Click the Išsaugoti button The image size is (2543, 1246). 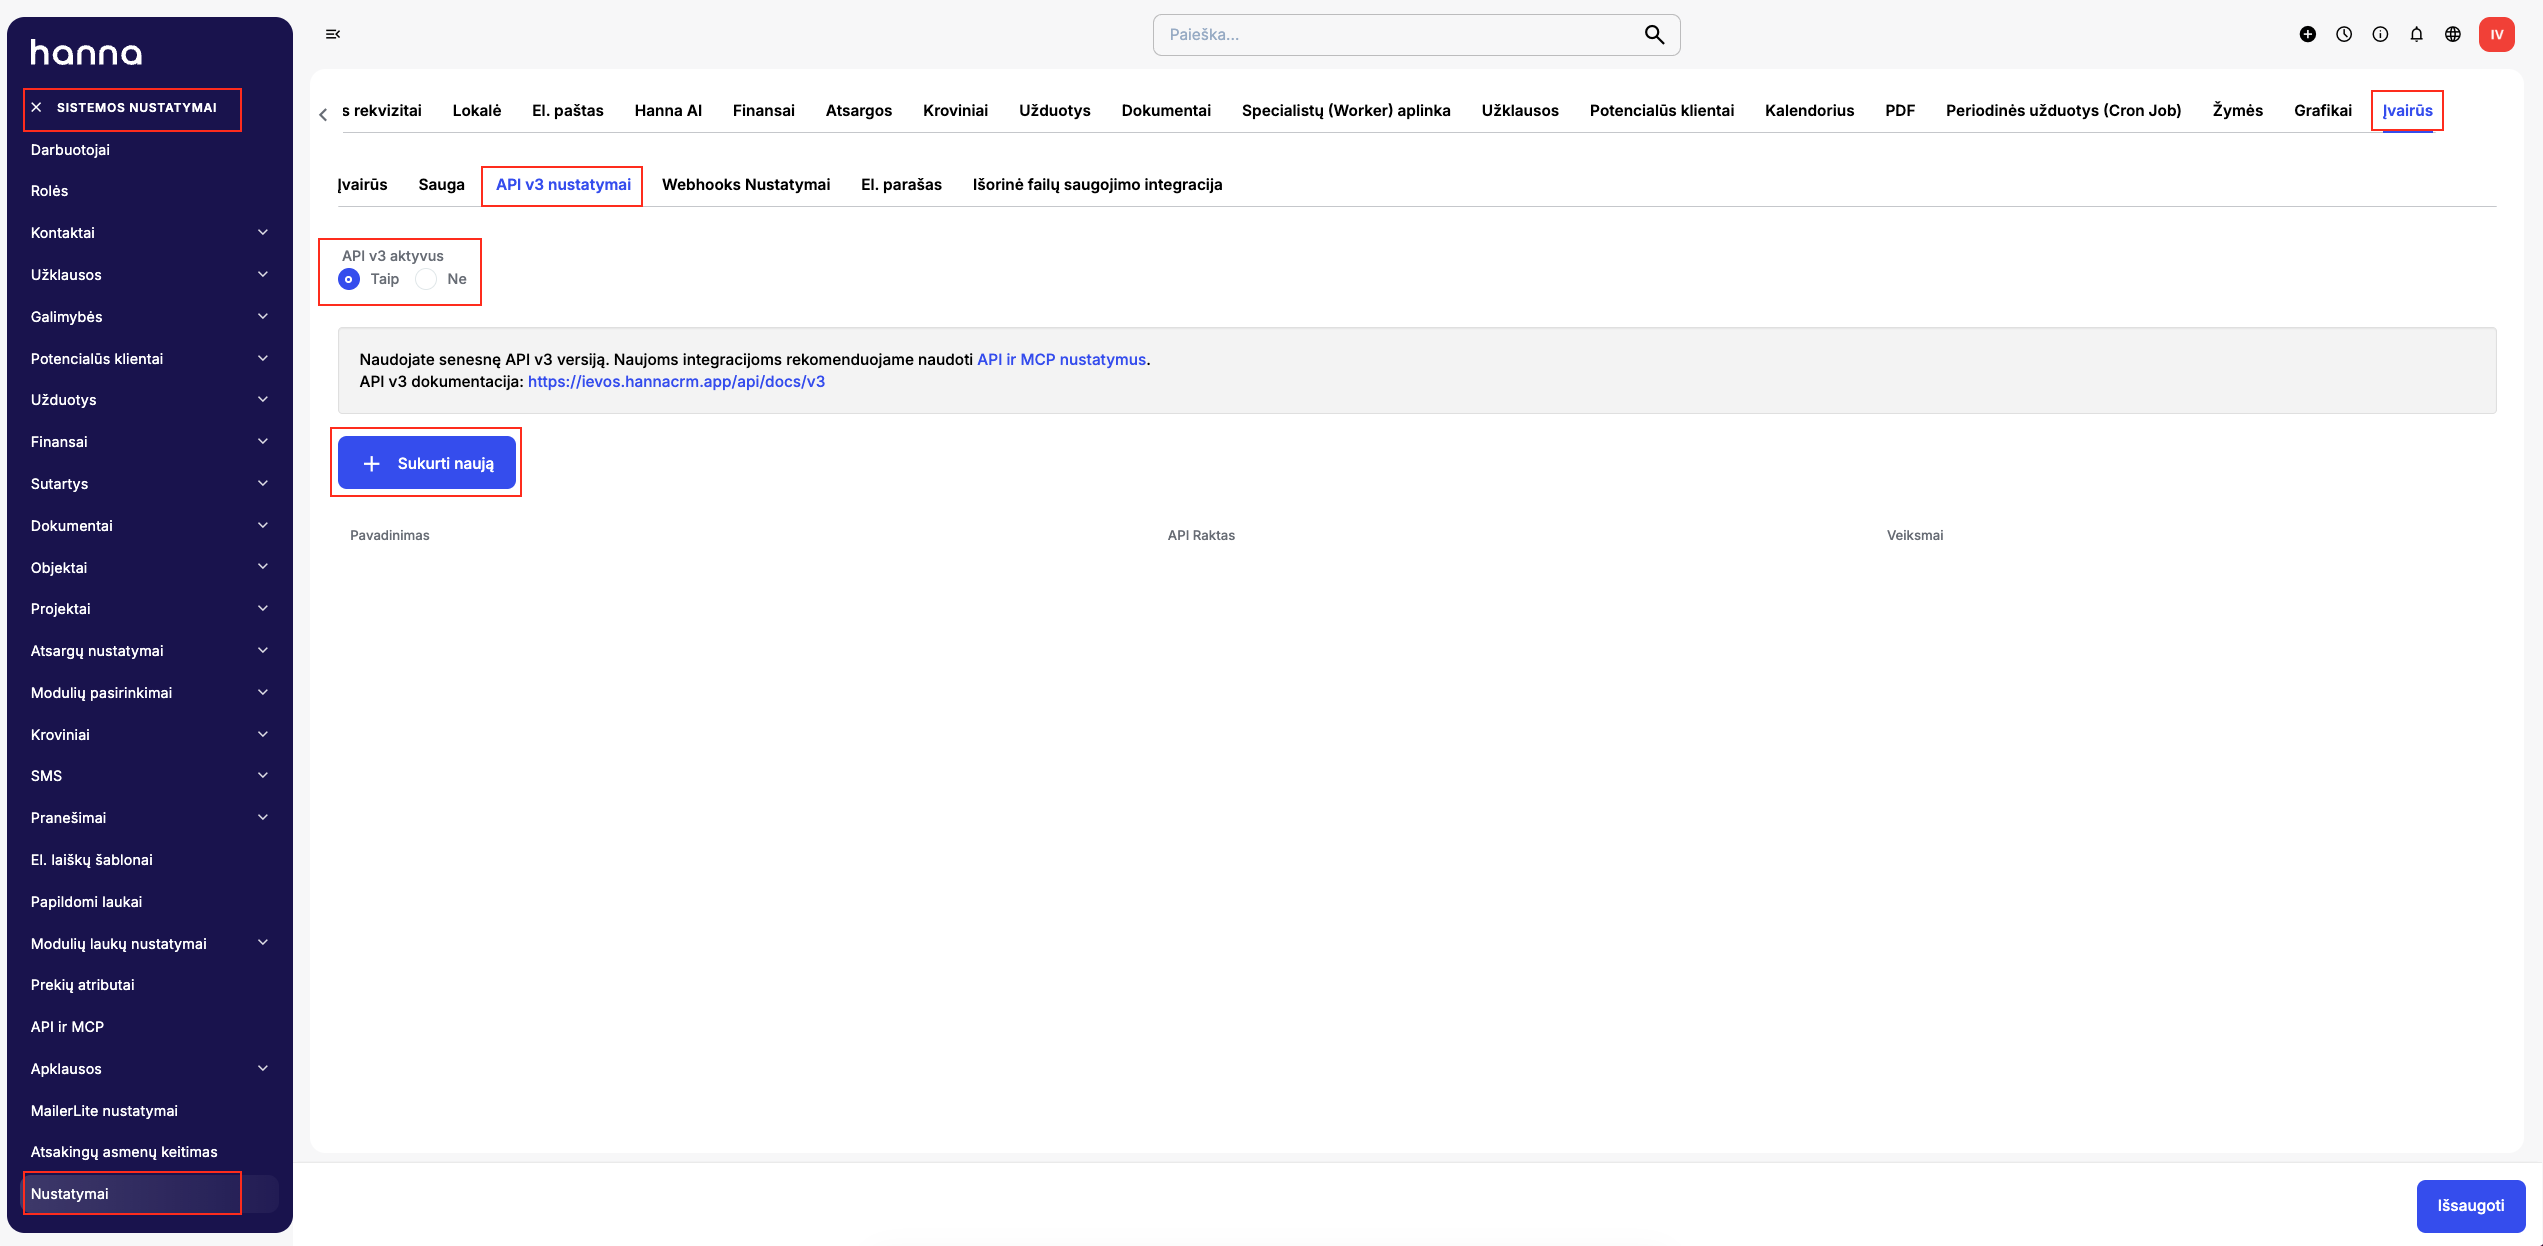(2470, 1205)
